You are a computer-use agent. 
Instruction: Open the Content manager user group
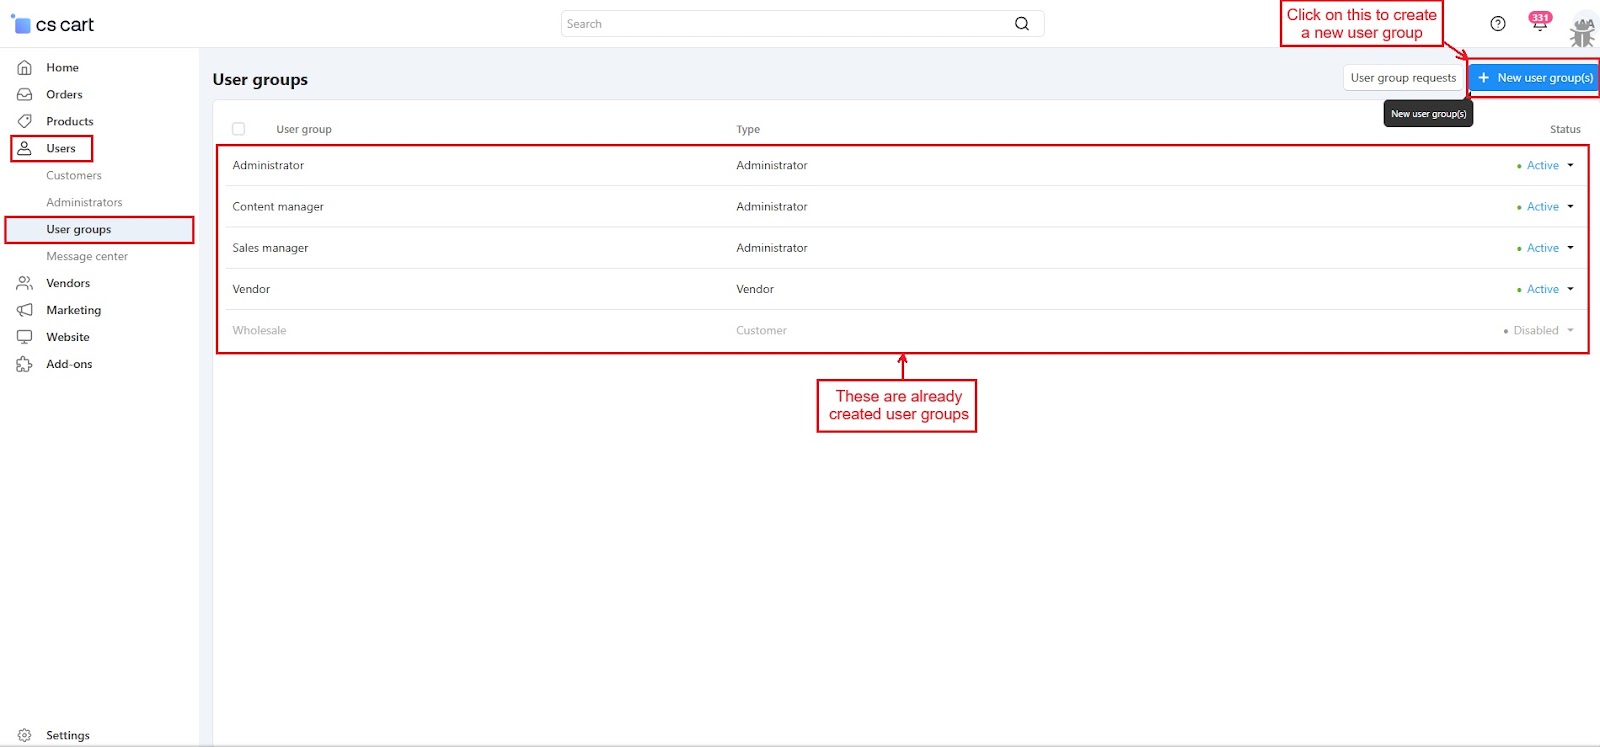point(278,207)
